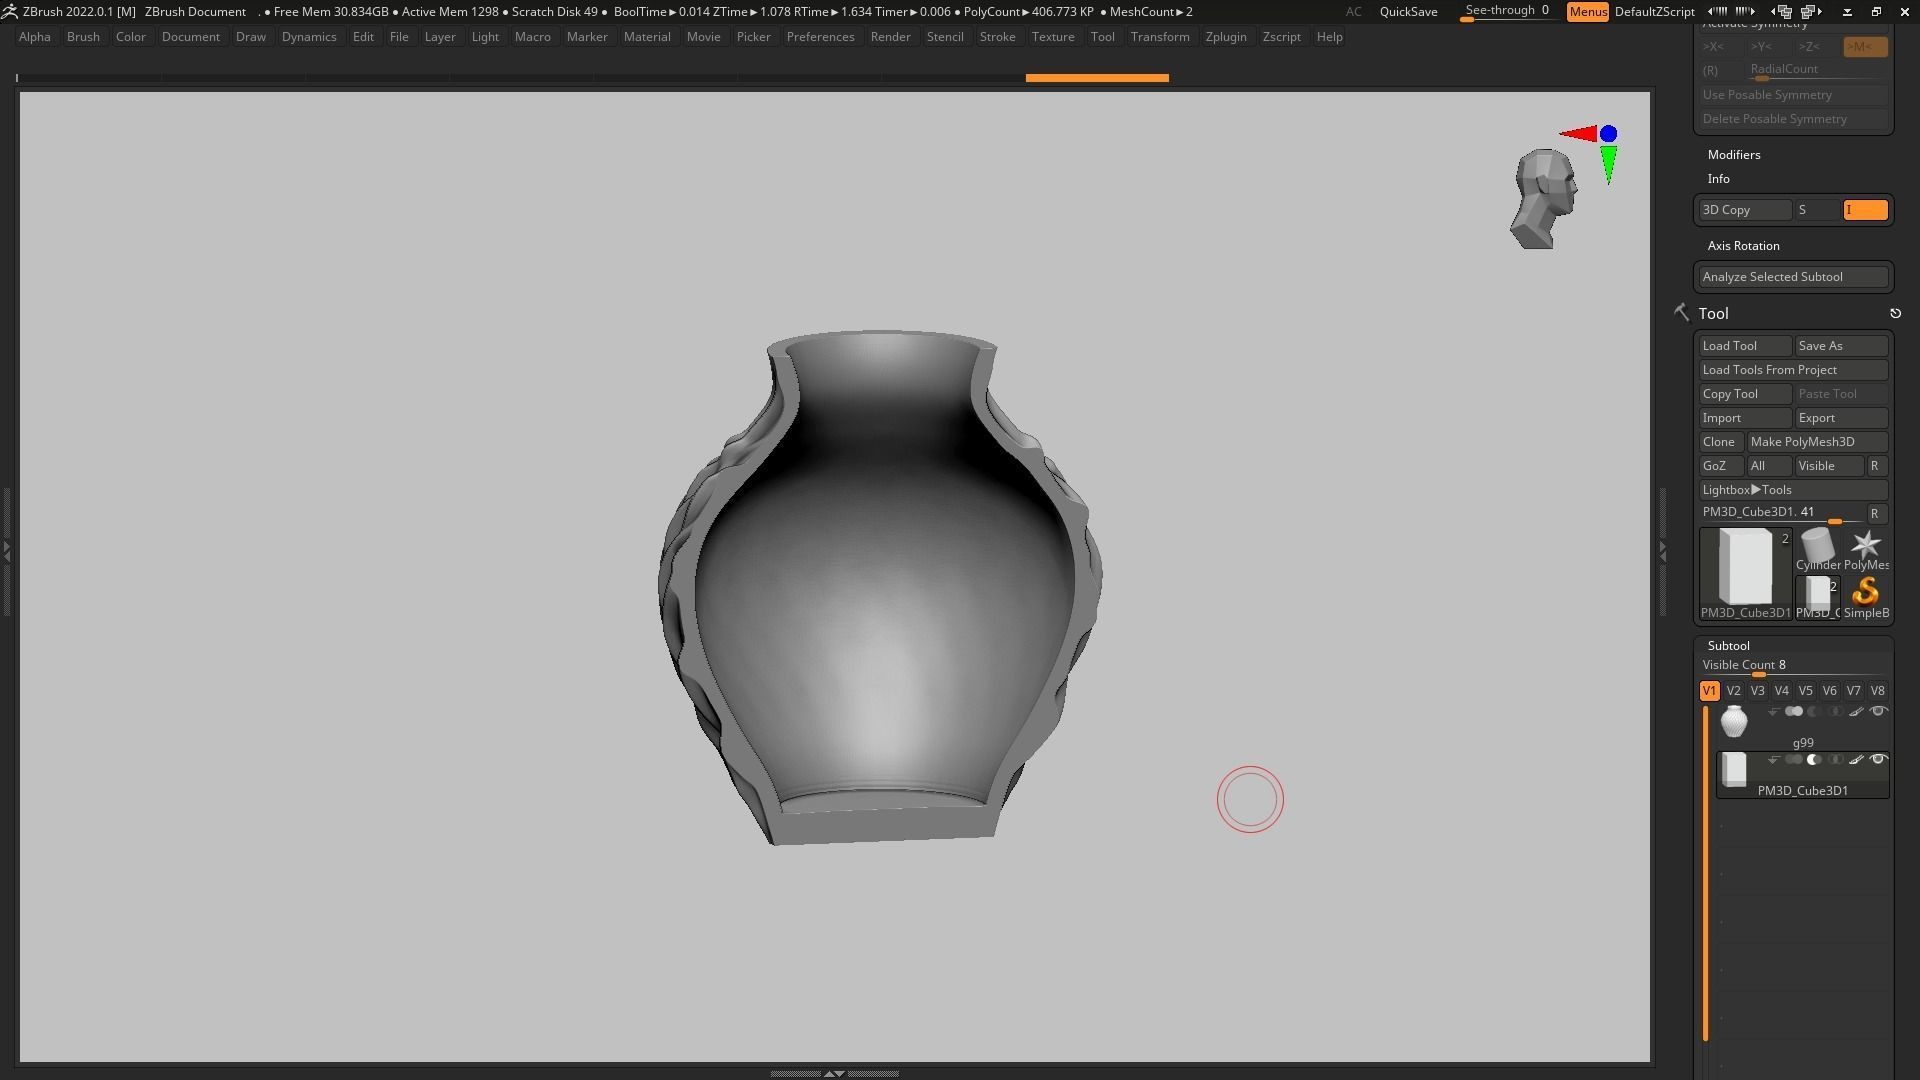Collapse the Subtool section header
Image resolution: width=1920 pixels, height=1080 pixels.
1728,646
